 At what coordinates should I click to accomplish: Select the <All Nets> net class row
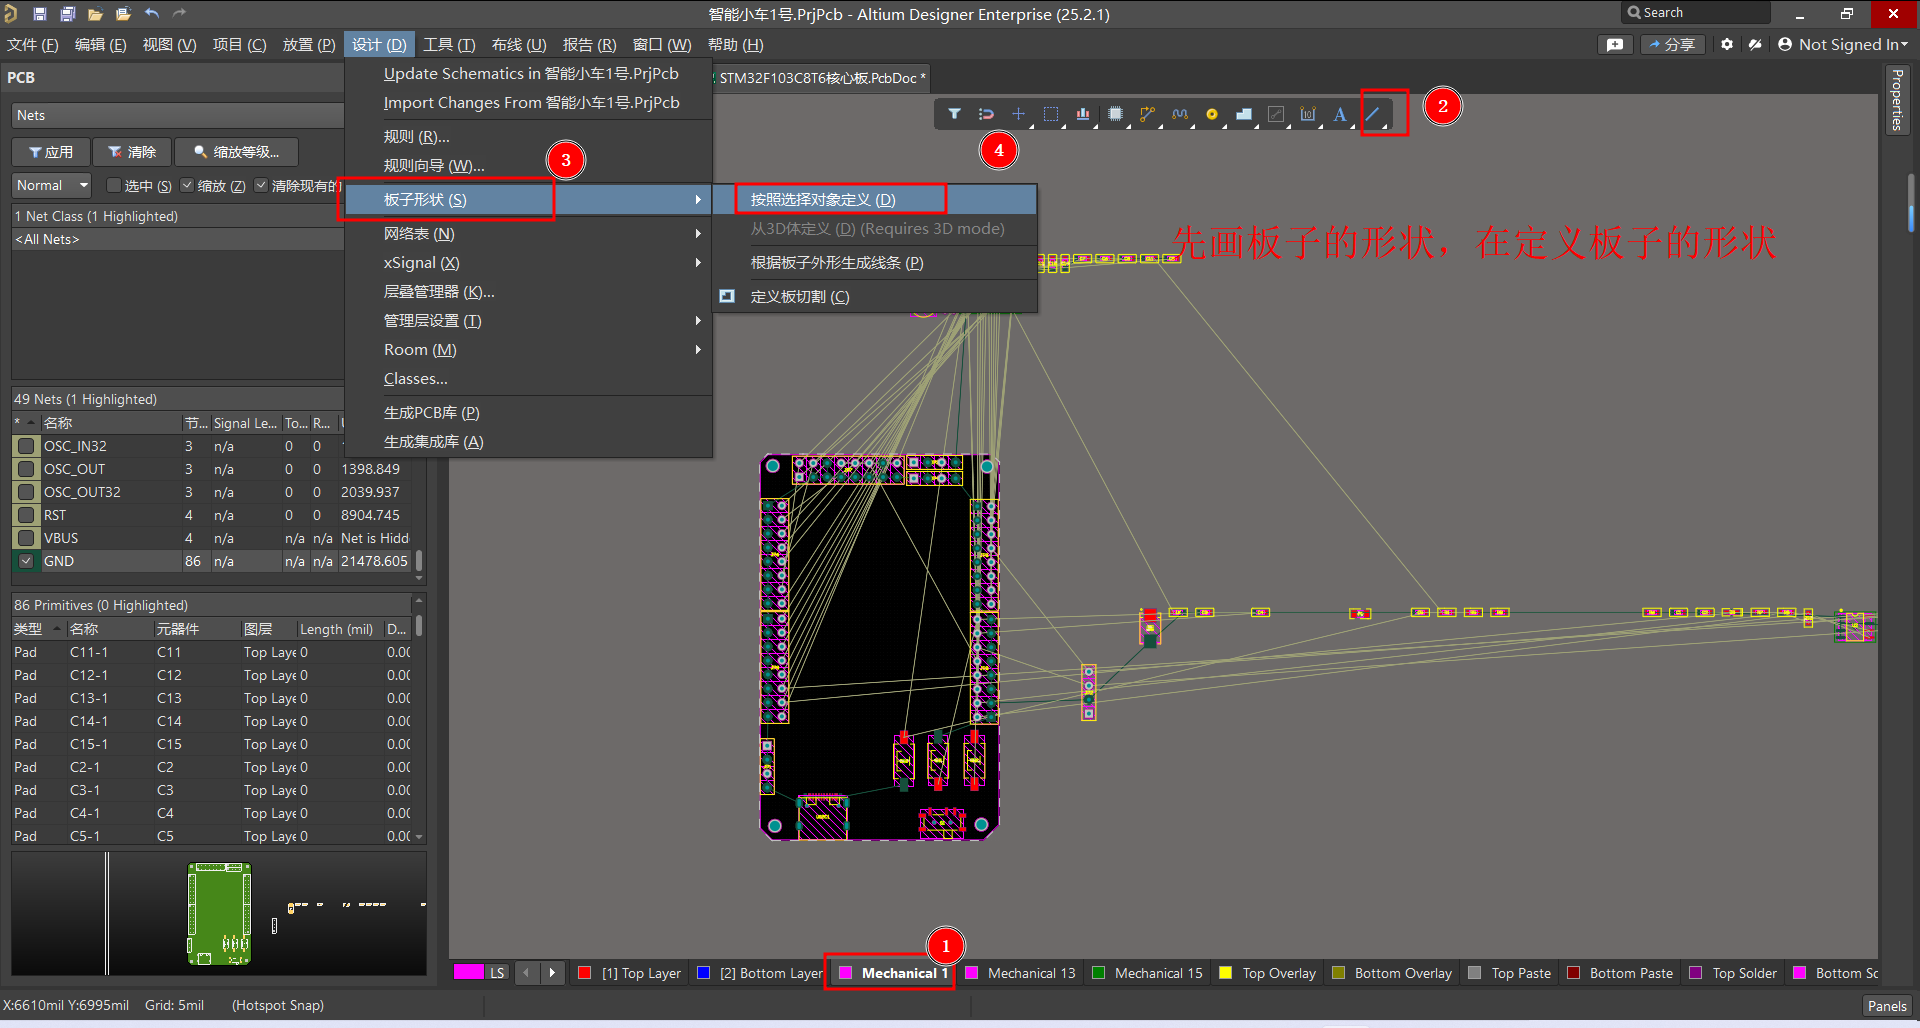tap(178, 239)
